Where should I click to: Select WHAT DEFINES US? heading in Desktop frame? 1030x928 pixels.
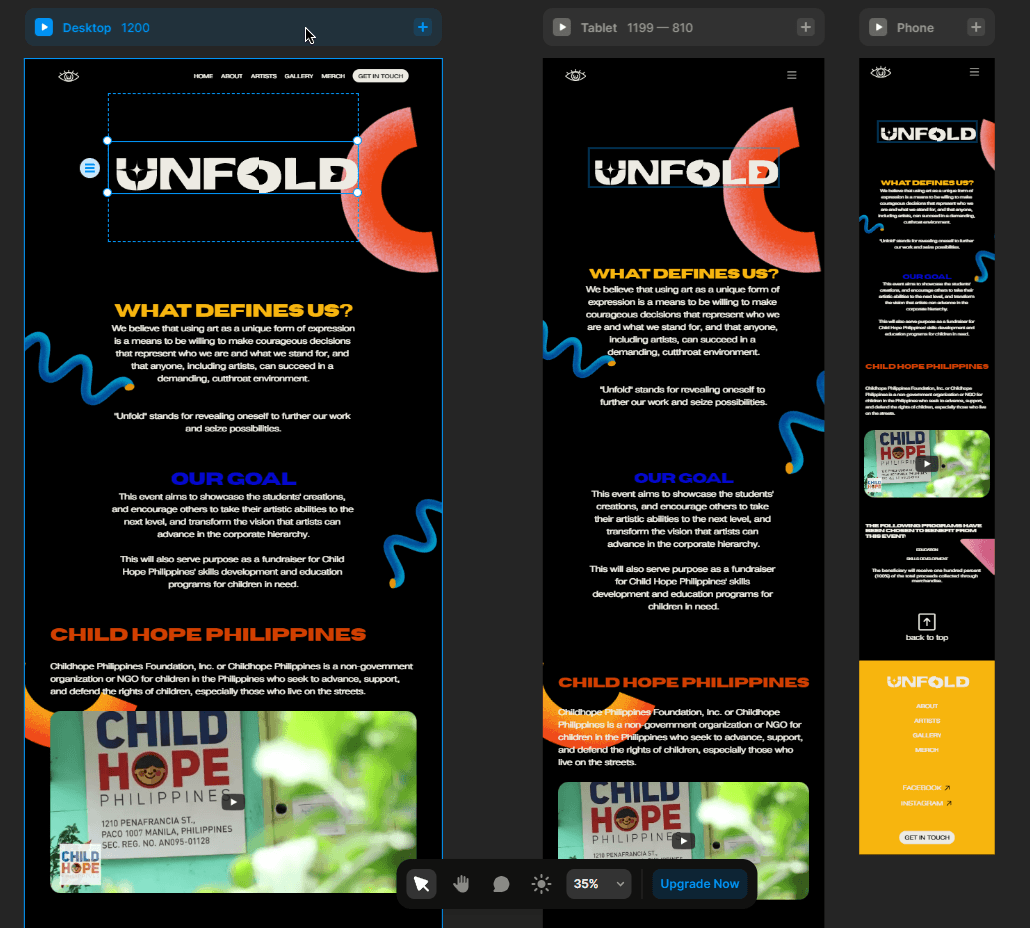point(234,310)
